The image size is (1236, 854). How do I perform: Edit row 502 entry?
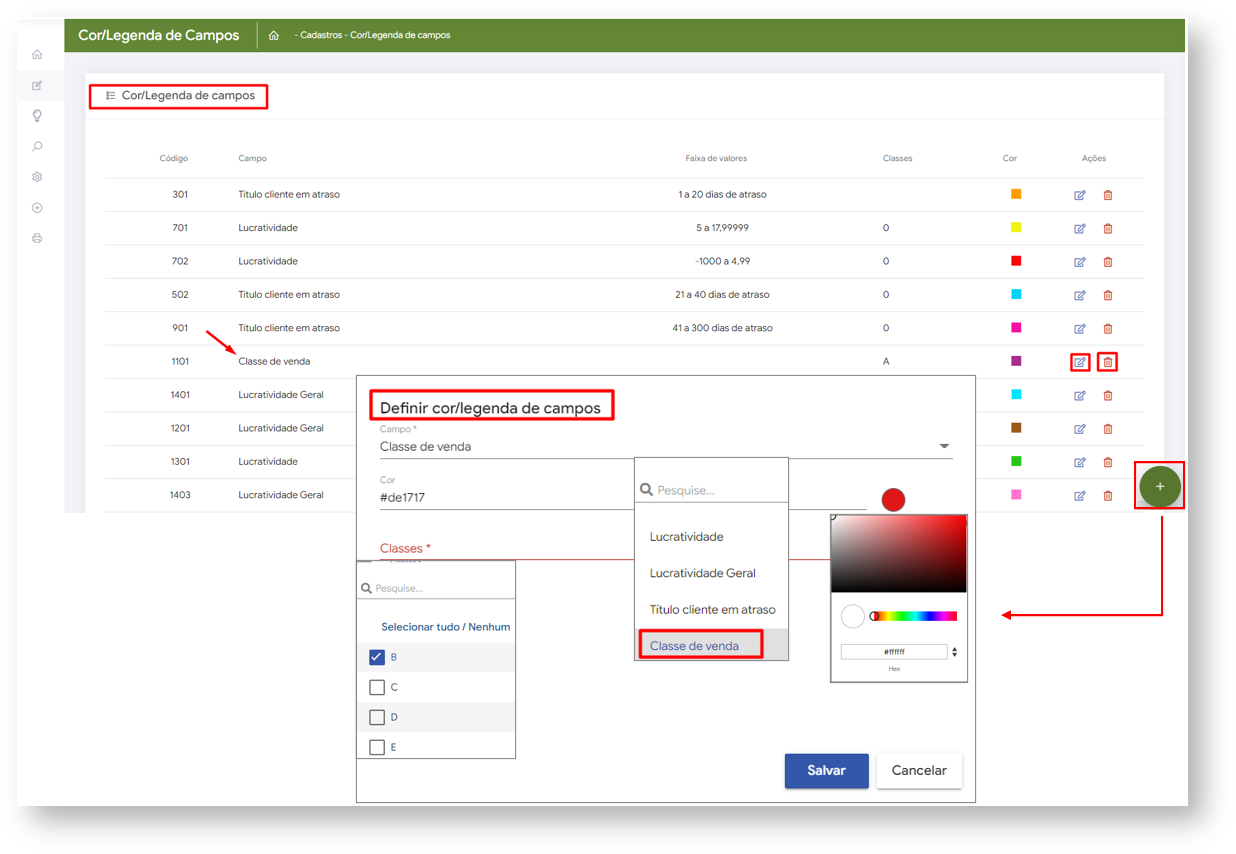click(1080, 295)
